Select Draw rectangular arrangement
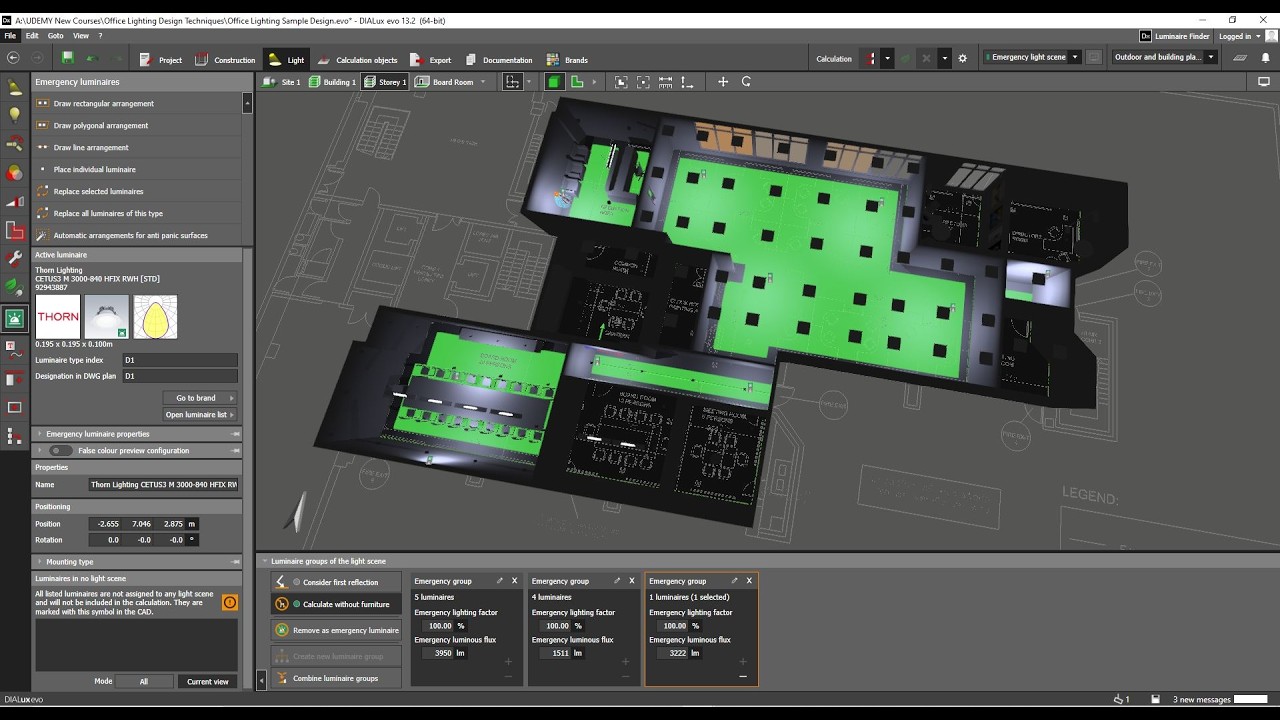Image resolution: width=1280 pixels, height=720 pixels. pos(137,103)
